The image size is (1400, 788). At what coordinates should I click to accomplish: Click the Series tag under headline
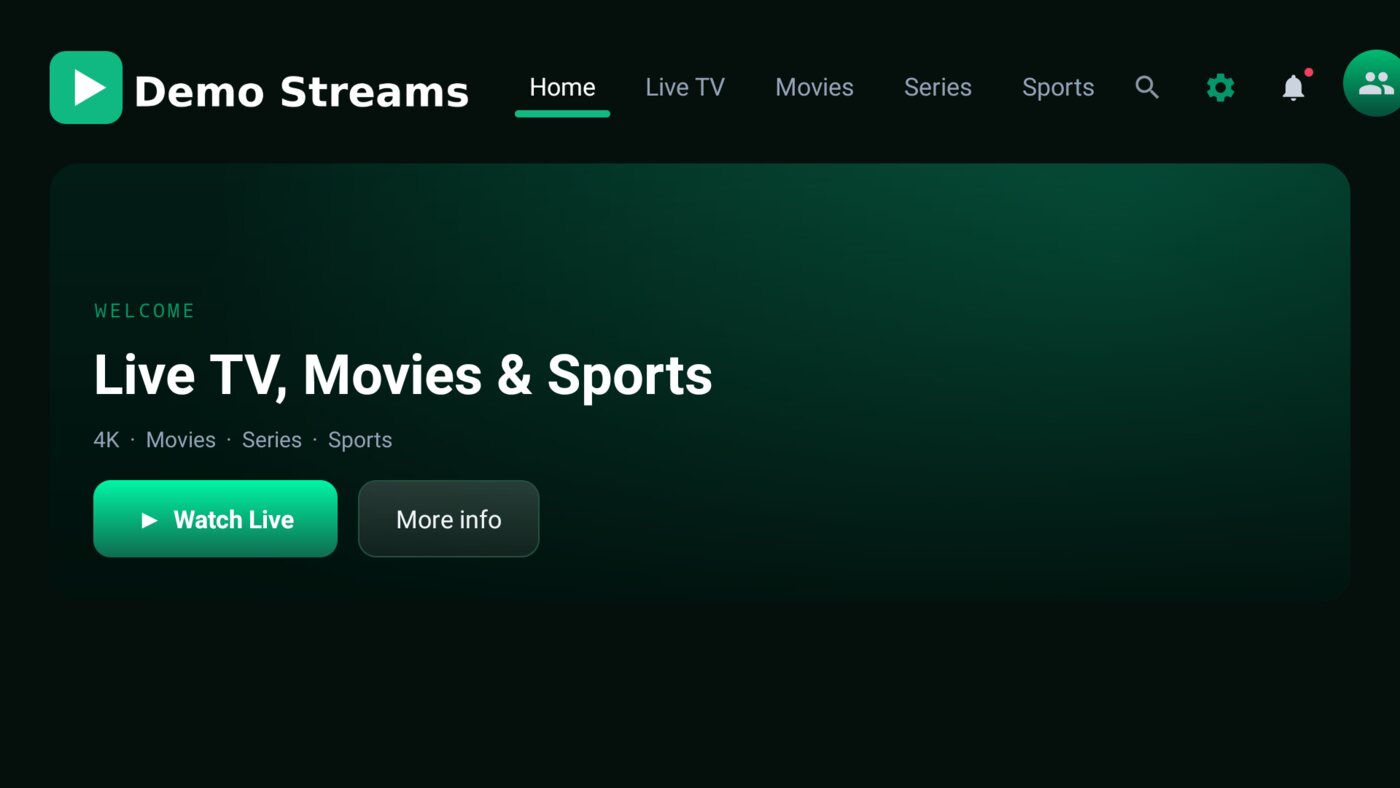(x=272, y=440)
